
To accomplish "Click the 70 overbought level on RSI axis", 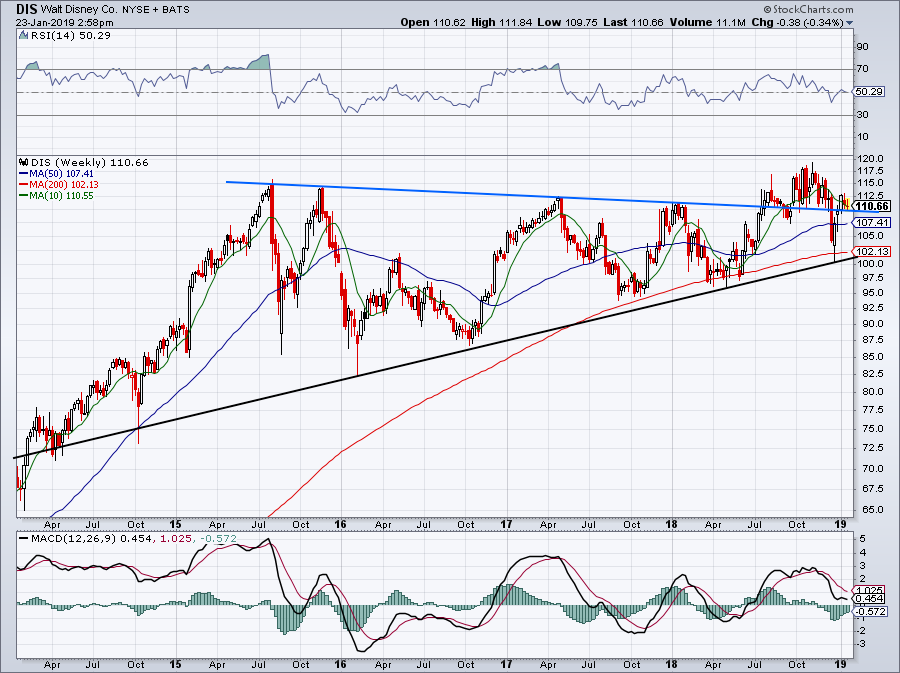I will coord(862,69).
